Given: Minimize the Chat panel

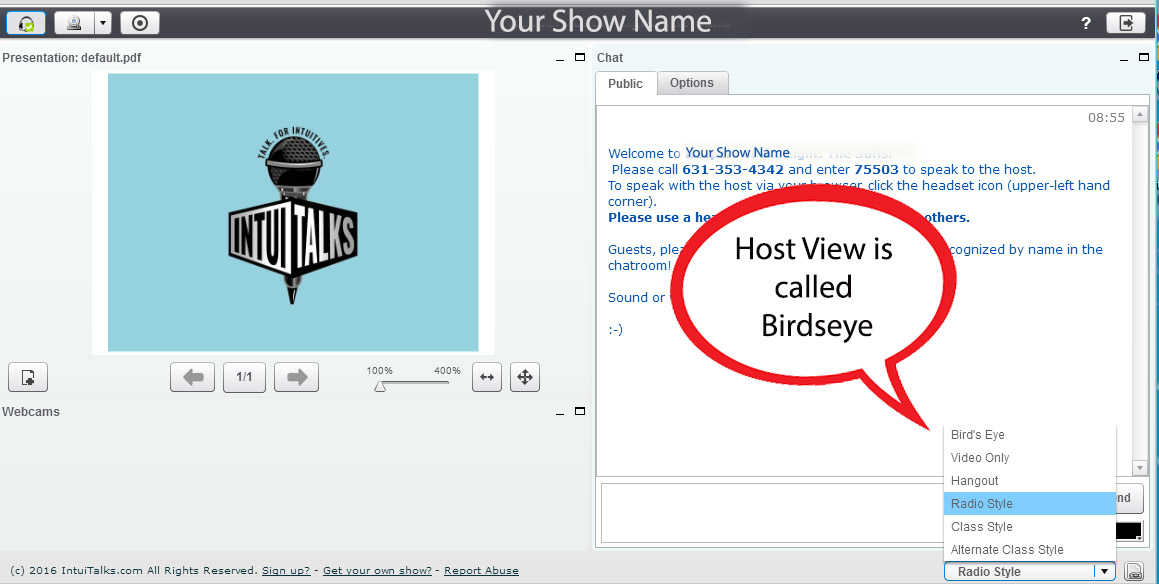Looking at the screenshot, I should 1124,58.
